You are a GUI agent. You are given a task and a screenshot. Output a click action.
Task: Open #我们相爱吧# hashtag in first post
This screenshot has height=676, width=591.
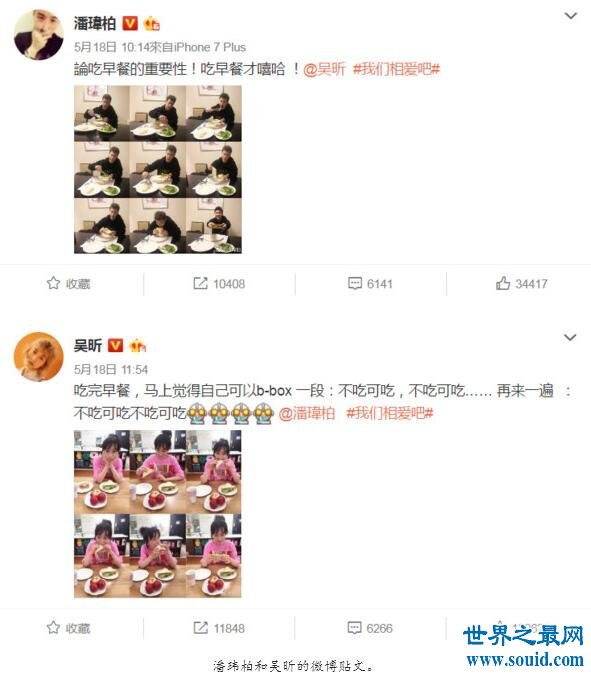coord(396,69)
